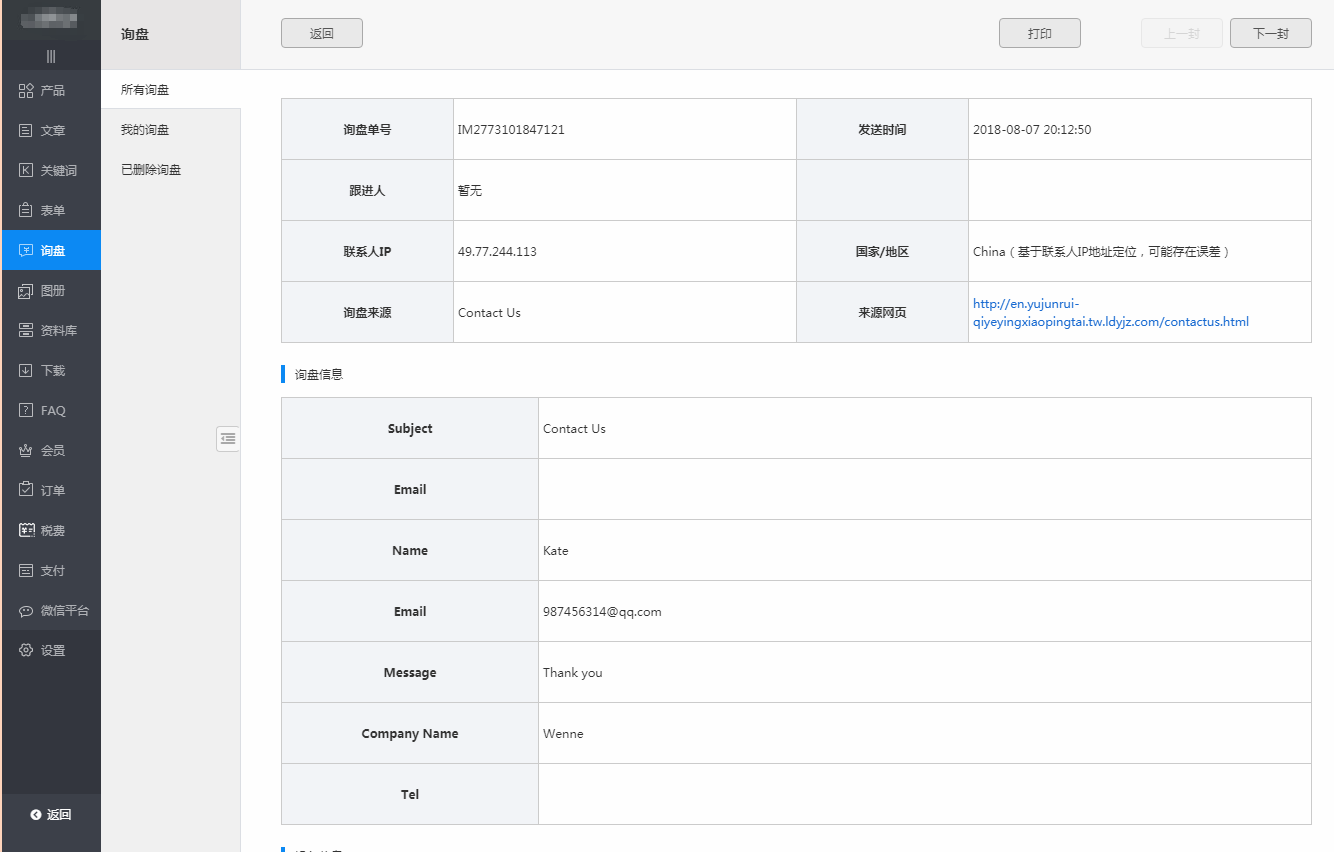The width and height of the screenshot is (1334, 852).
Task: Select the Keywords (关键词) icon
Action: tap(27, 171)
